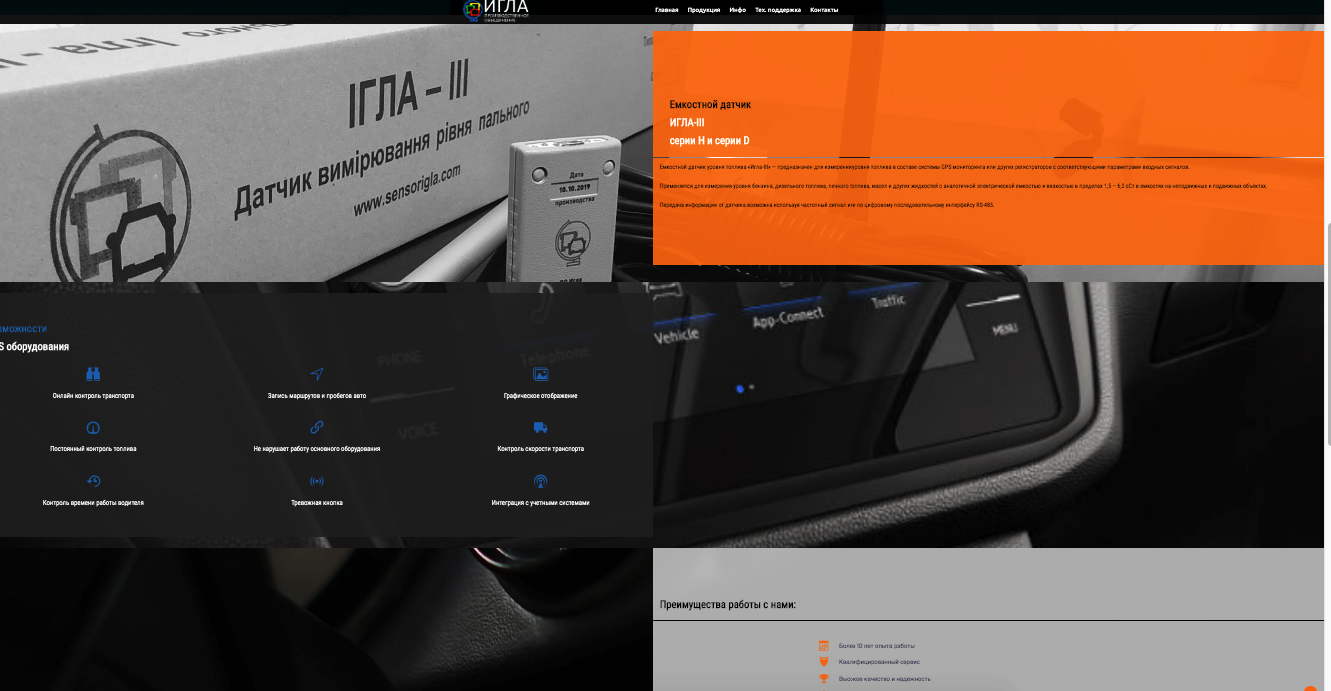Click the binoculars icon for online transport control
1331x691 pixels.
93,375
